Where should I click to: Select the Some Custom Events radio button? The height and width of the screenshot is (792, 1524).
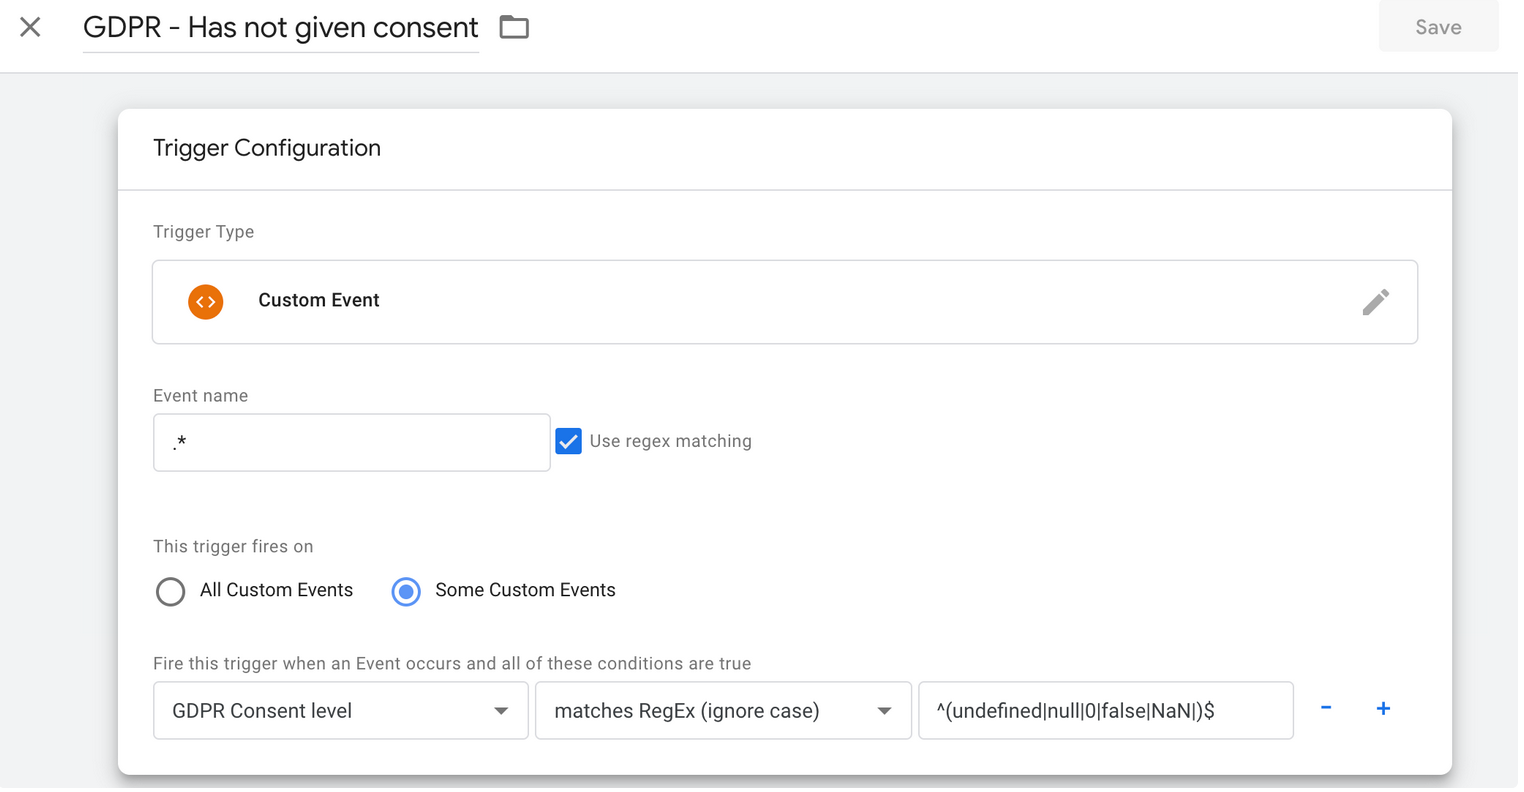tap(406, 592)
